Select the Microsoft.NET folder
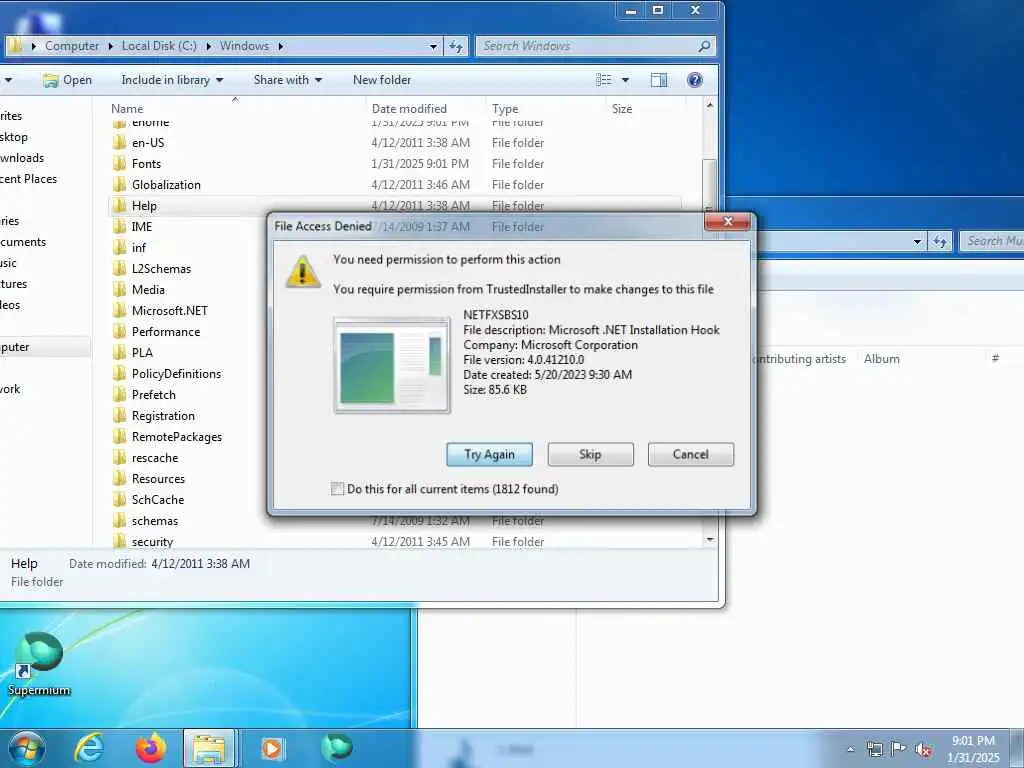1024x768 pixels. 170,311
